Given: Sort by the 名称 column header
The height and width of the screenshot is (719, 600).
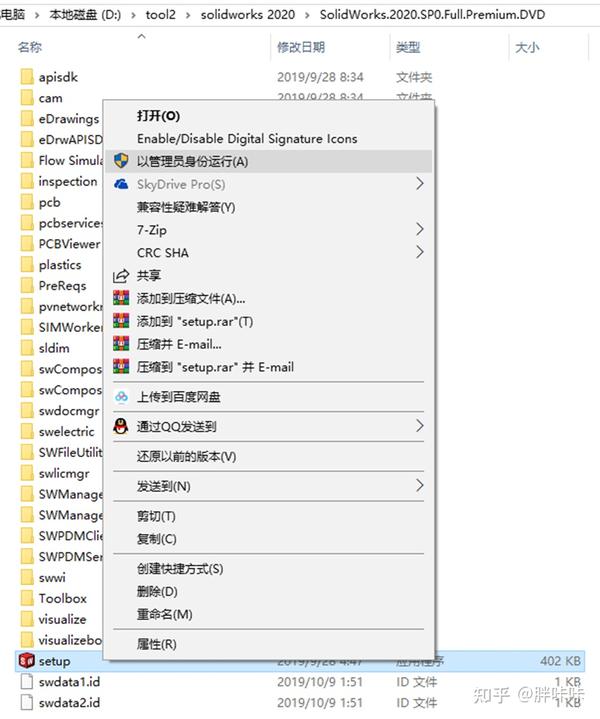Looking at the screenshot, I should point(30,47).
